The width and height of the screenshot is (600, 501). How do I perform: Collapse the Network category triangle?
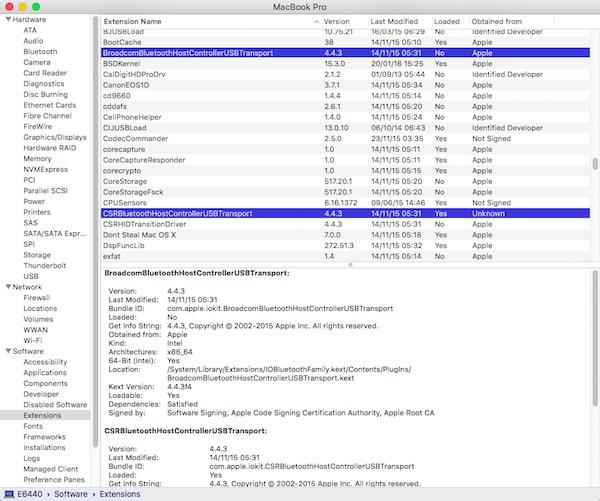pos(7,287)
